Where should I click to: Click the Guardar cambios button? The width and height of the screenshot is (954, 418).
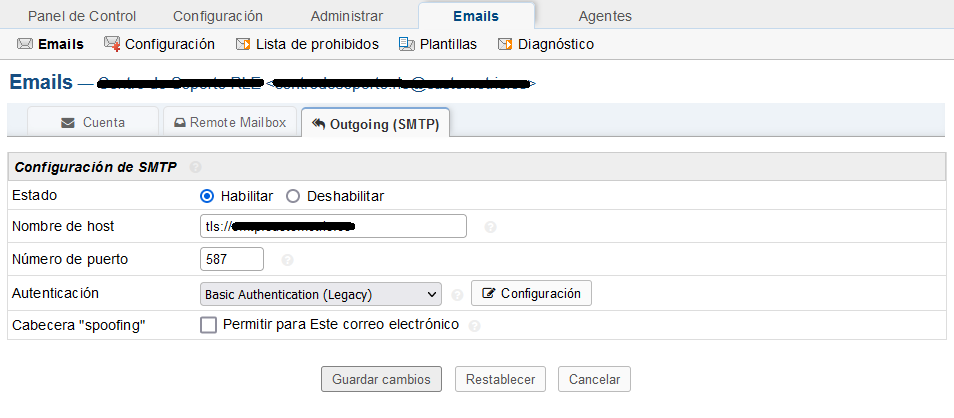pos(381,379)
